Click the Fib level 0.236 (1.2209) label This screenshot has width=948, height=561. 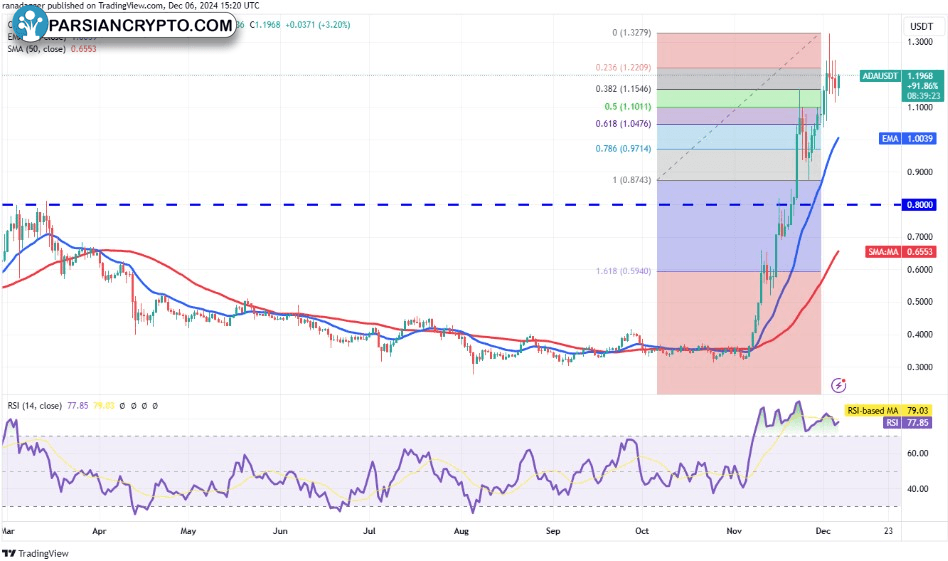(x=623, y=67)
